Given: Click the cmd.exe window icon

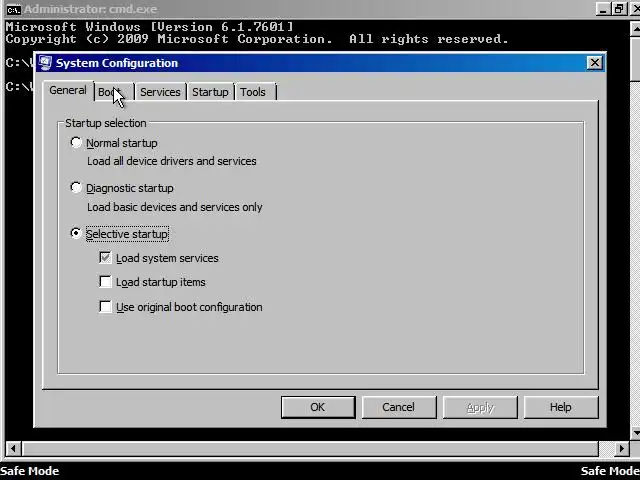Looking at the screenshot, I should [13, 9].
